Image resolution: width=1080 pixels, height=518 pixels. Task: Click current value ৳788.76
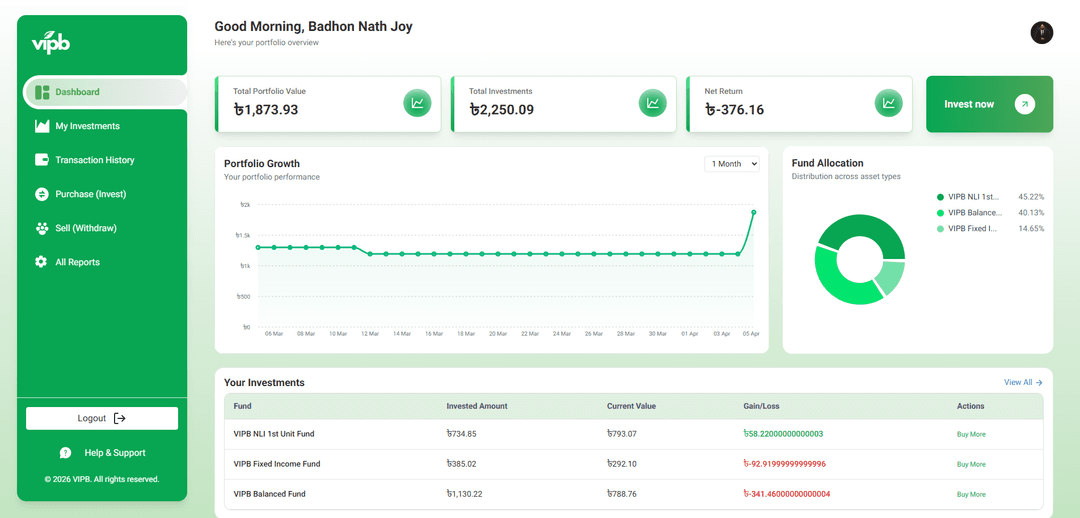622,494
